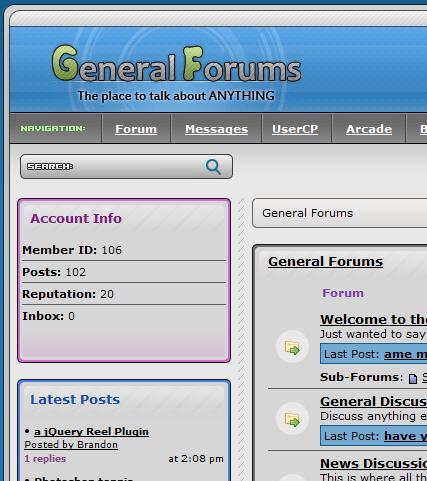Viewport: 427px width, 481px height.
Task: Click the sub-forum document icon
Action: click(413, 378)
